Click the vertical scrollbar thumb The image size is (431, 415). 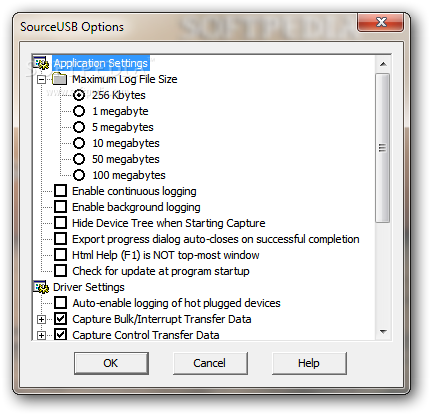click(383, 148)
